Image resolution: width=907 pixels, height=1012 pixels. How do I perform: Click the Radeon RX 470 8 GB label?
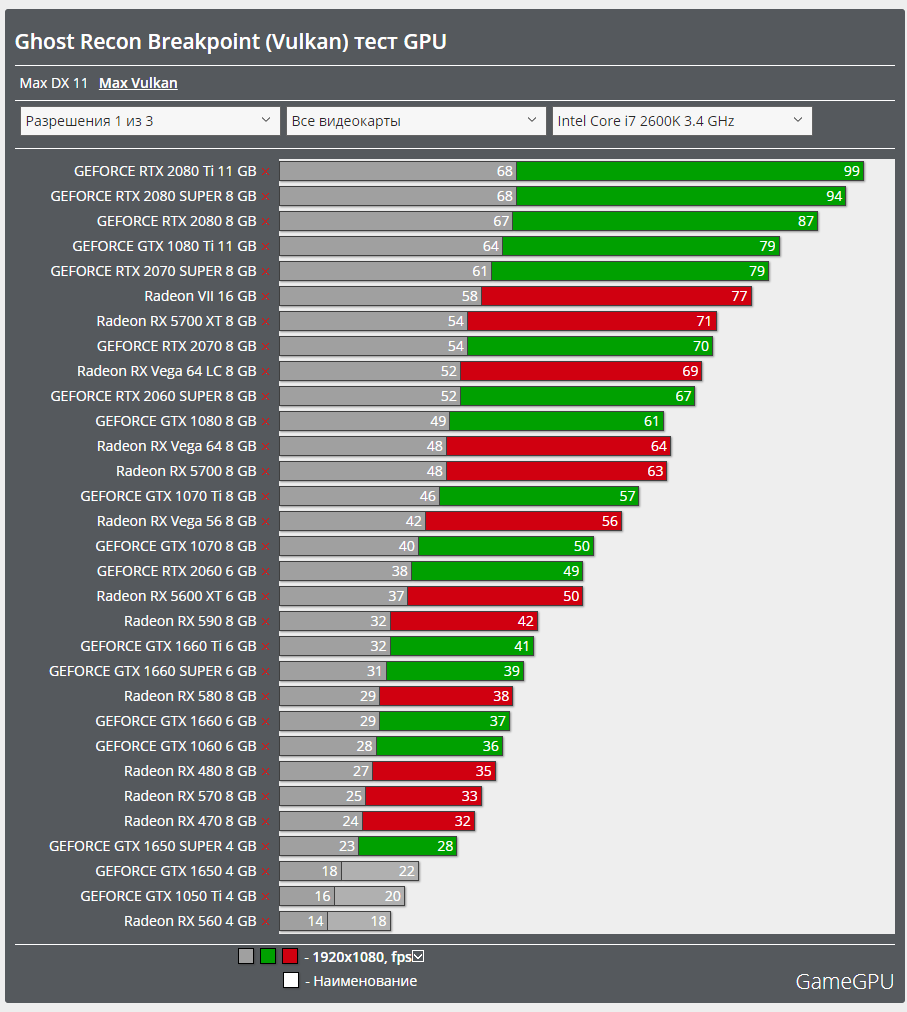coord(190,822)
